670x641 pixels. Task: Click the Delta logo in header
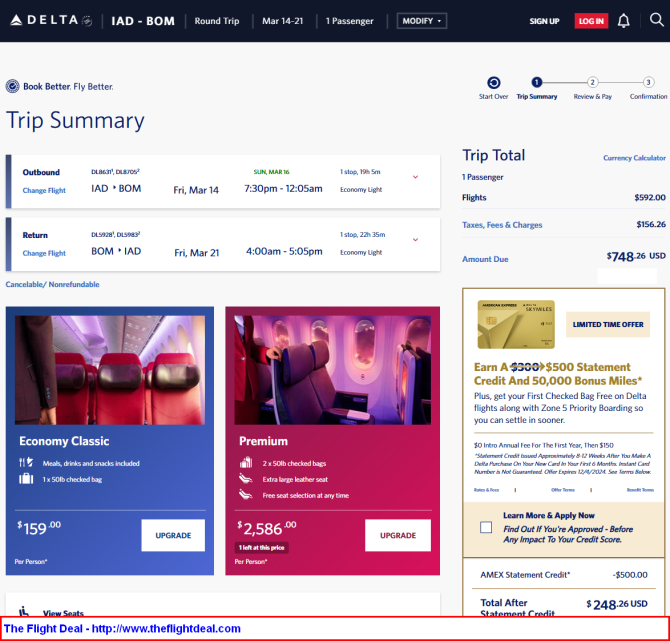(x=51, y=21)
